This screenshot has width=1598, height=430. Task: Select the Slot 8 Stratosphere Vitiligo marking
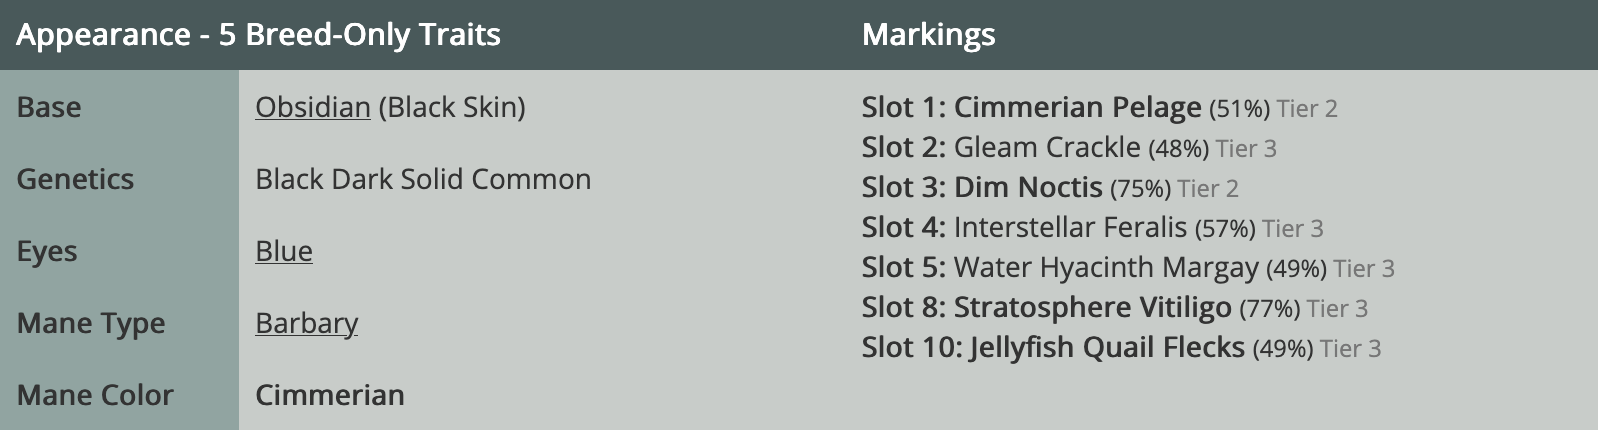point(1114,307)
